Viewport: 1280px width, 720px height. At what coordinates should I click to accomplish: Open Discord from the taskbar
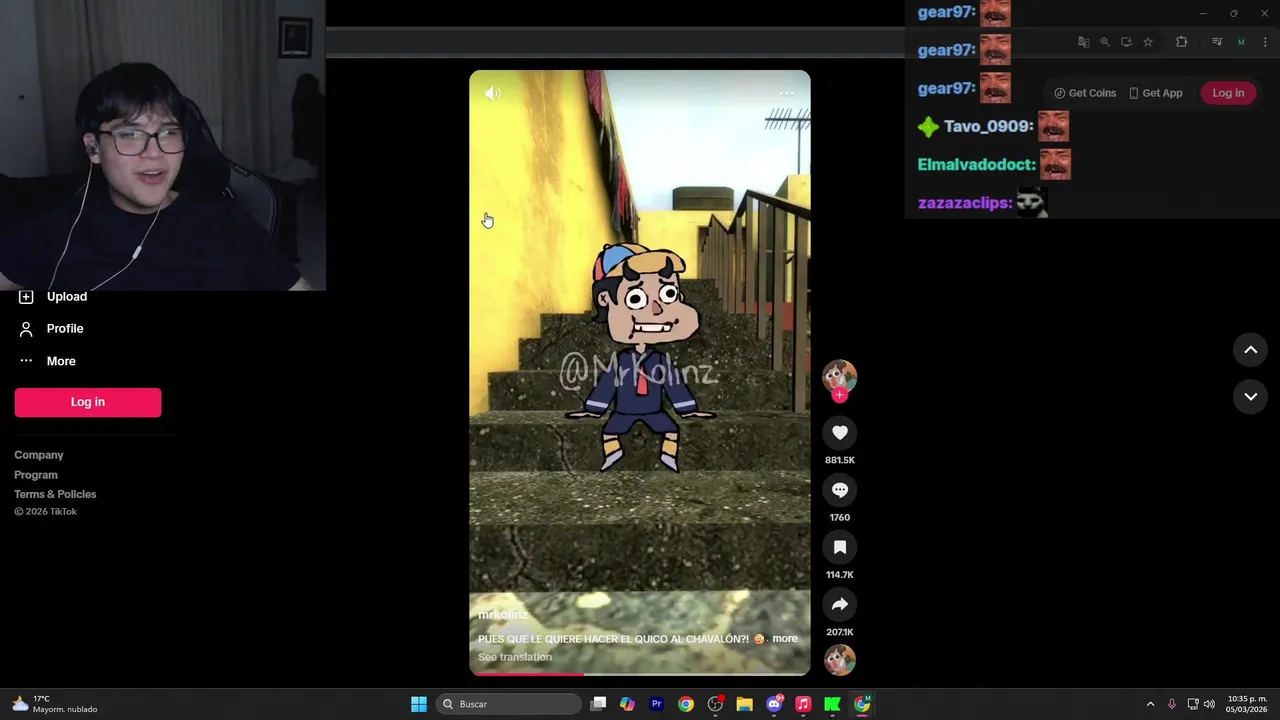773,704
